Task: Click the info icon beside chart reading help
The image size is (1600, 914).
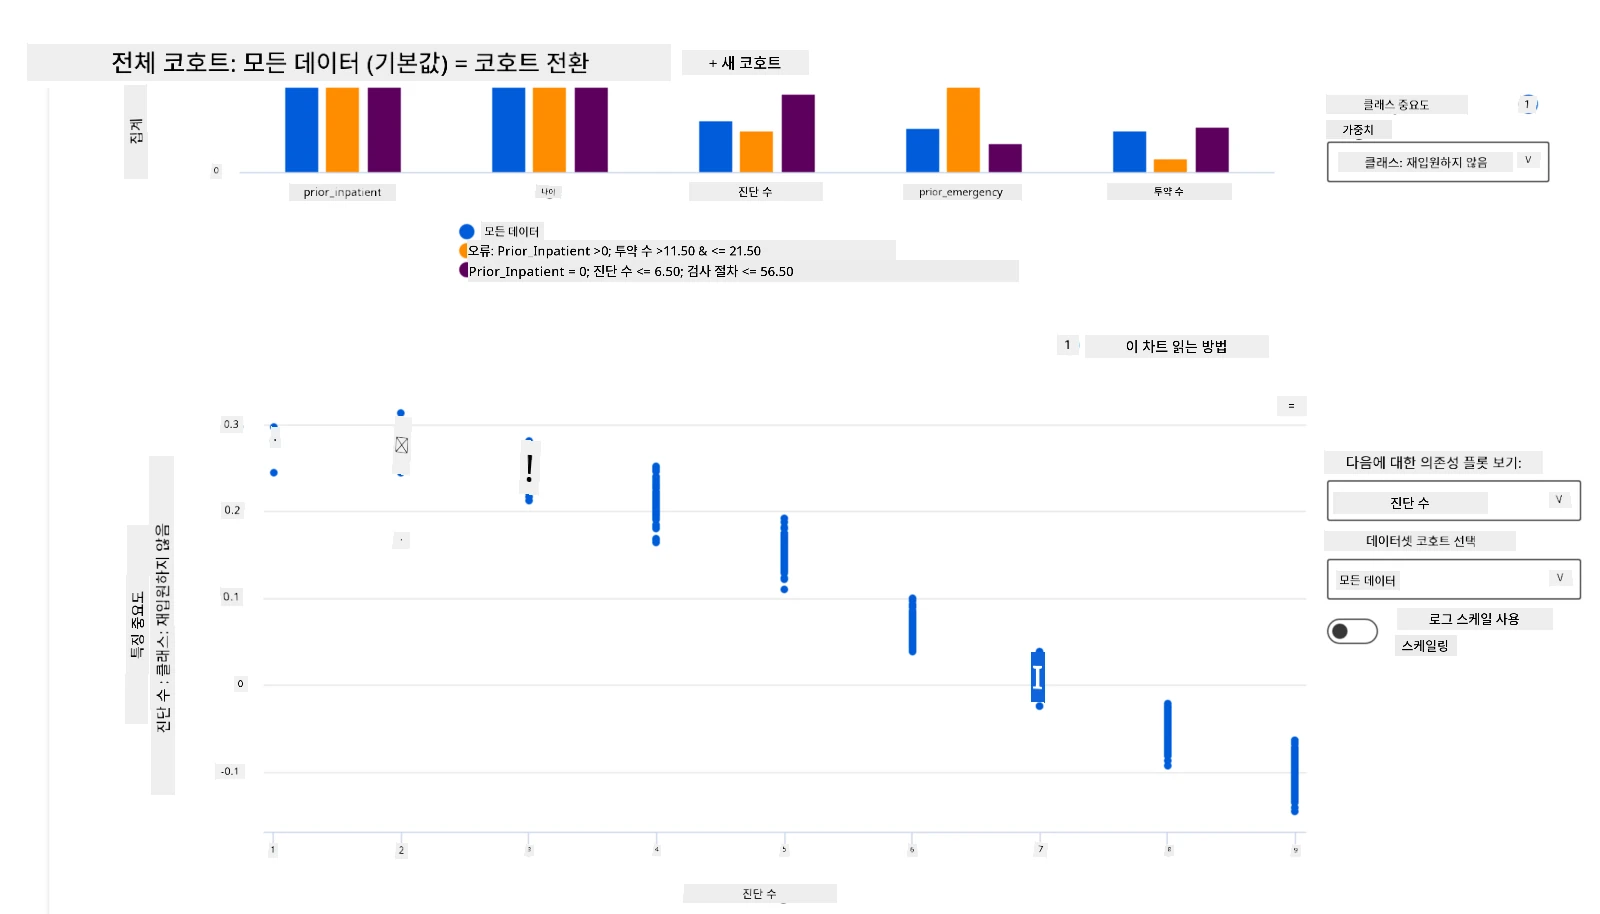Action: [1067, 345]
